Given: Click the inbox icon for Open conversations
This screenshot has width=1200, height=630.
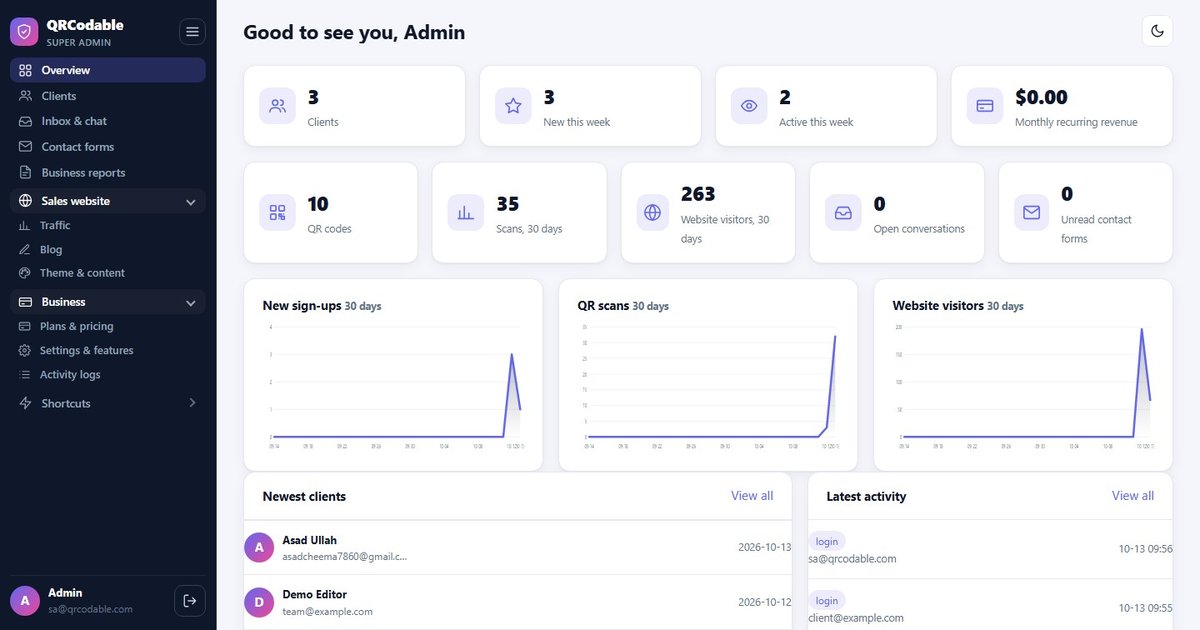Looking at the screenshot, I should point(843,213).
